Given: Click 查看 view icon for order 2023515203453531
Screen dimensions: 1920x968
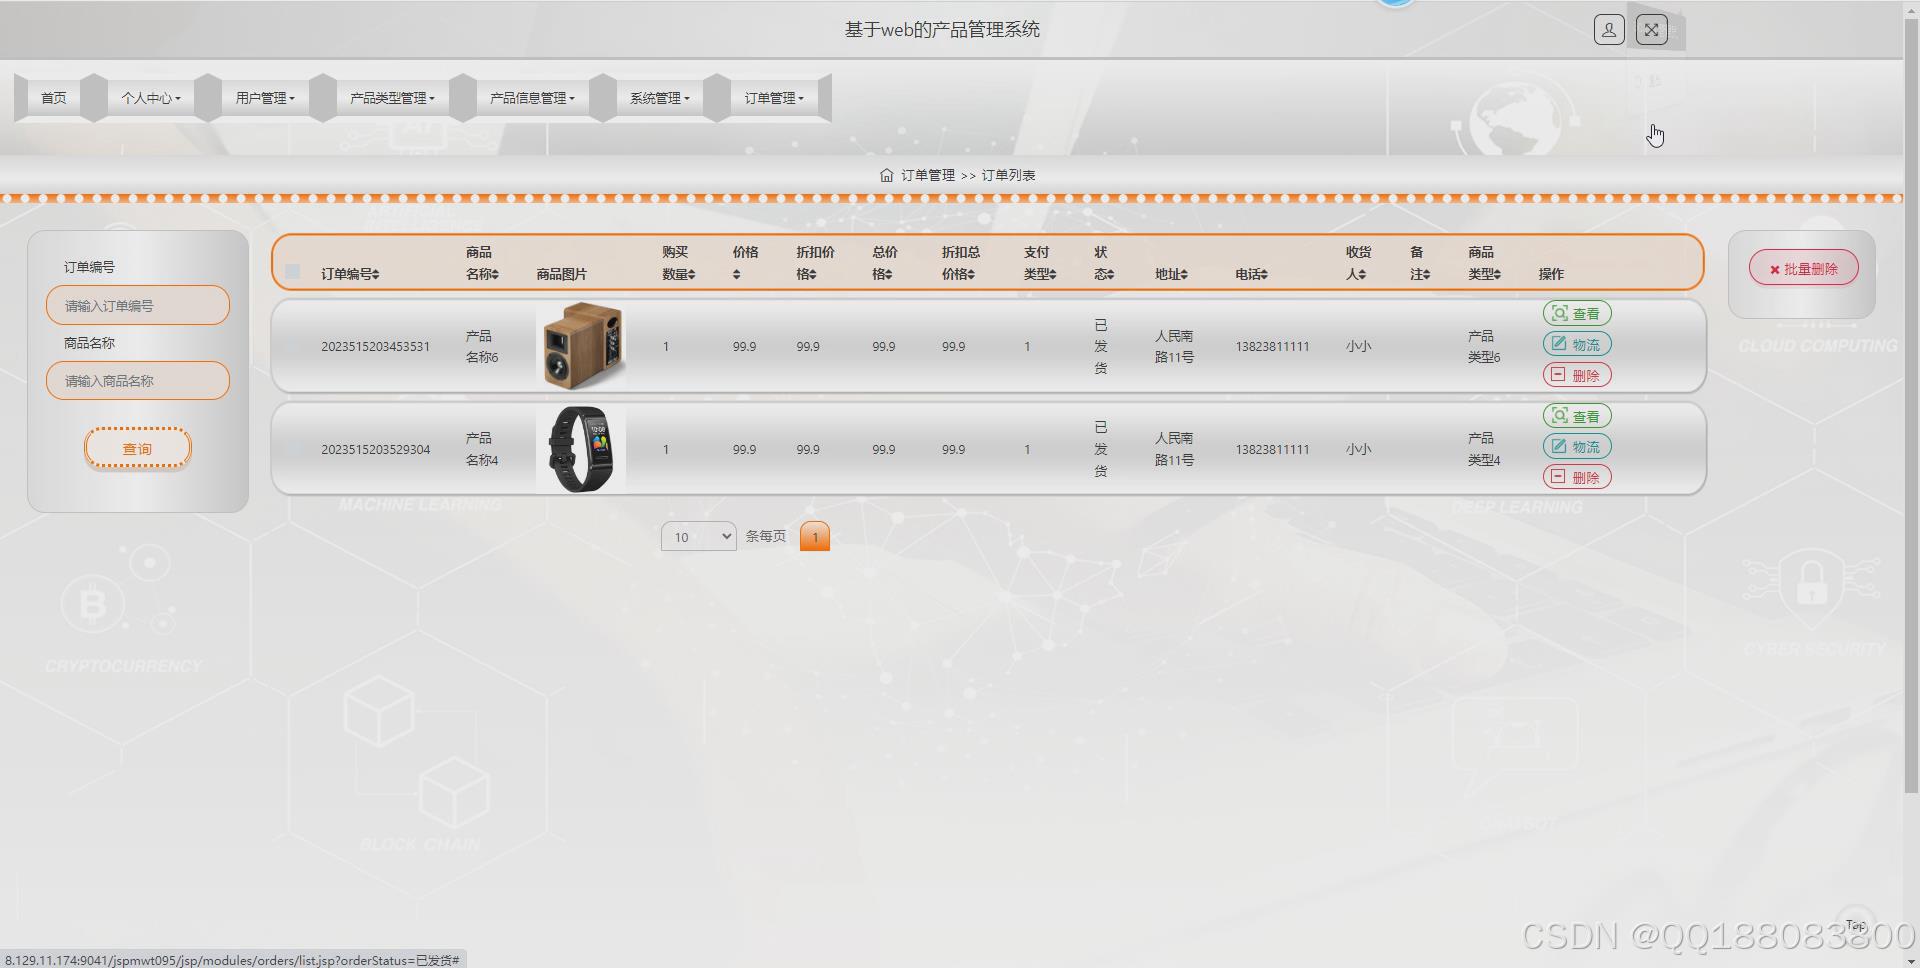Looking at the screenshot, I should (x=1577, y=312).
